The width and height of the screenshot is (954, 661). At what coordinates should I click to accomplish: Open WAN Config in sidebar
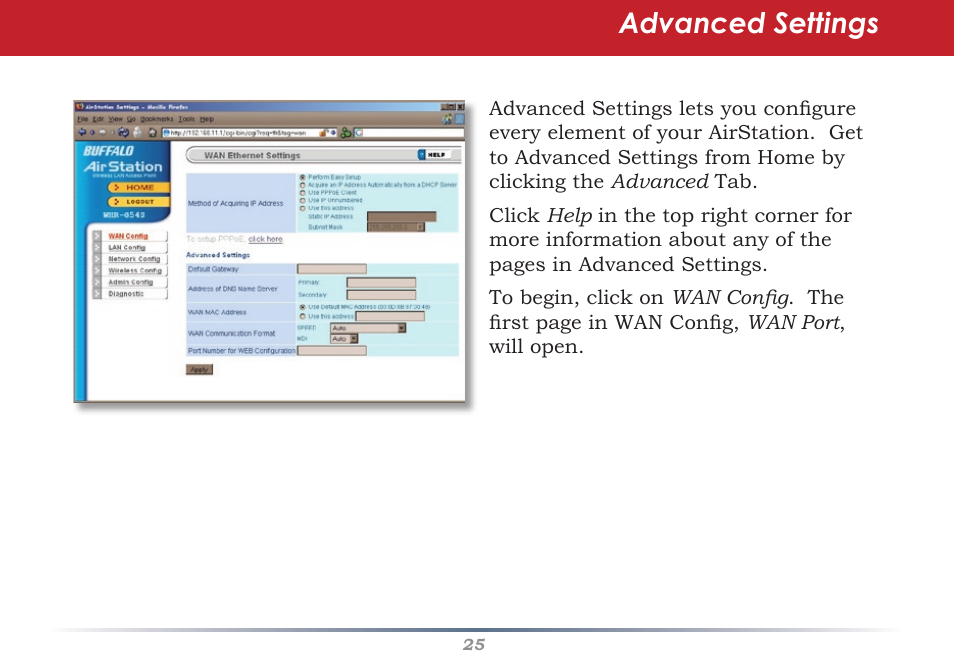point(128,236)
